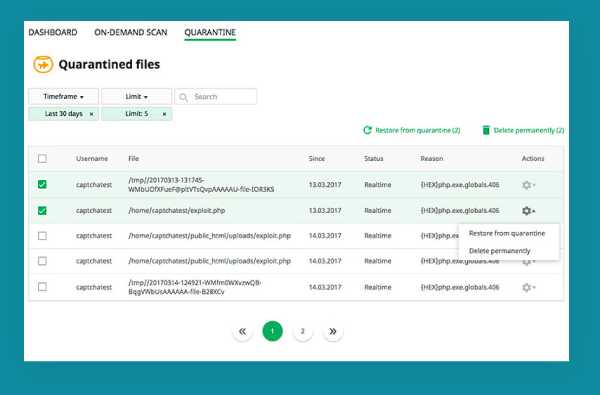This screenshot has width=600, height=395.
Task: Click the /home/captchatest/exploit.php file path
Action: click(x=176, y=211)
